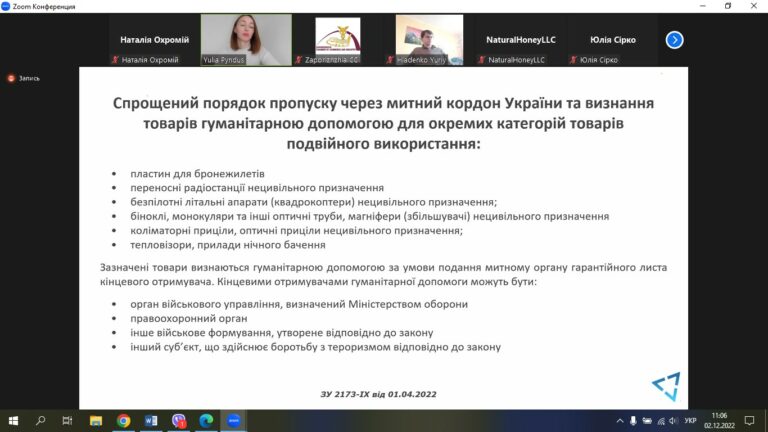Select Hladenko Yuriy video thumbnail
768x432 pixels.
point(429,40)
